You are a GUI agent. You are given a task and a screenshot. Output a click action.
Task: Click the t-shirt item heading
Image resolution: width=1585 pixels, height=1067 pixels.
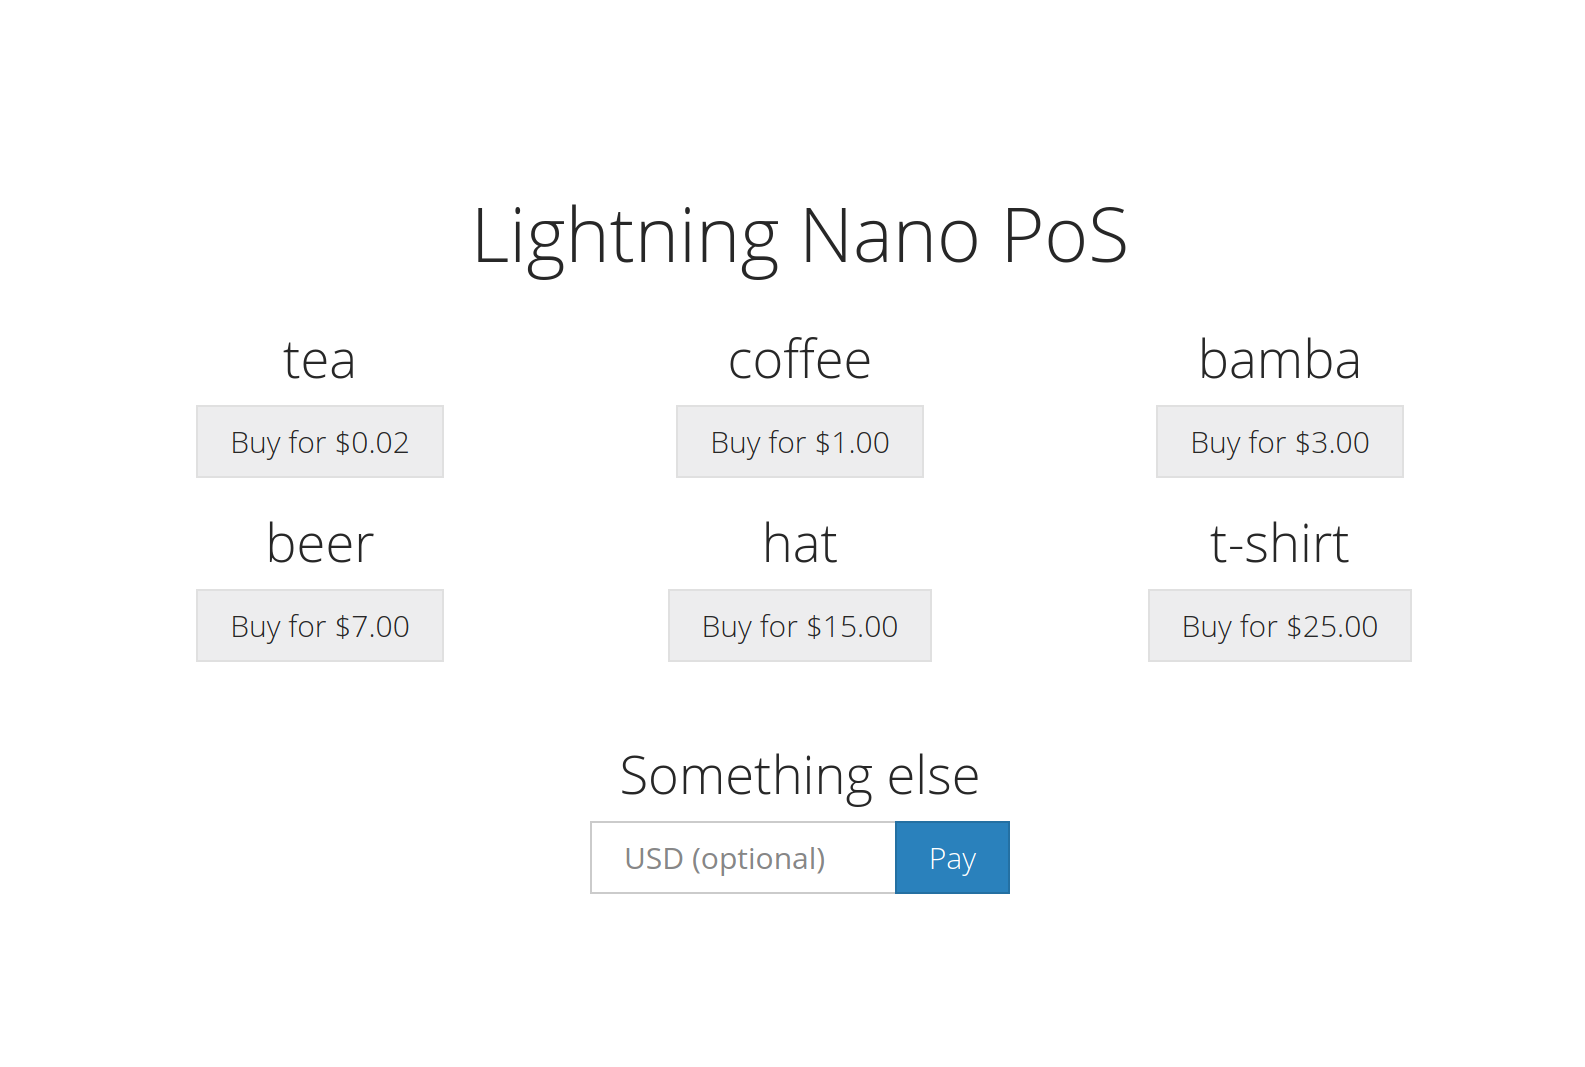(1280, 544)
